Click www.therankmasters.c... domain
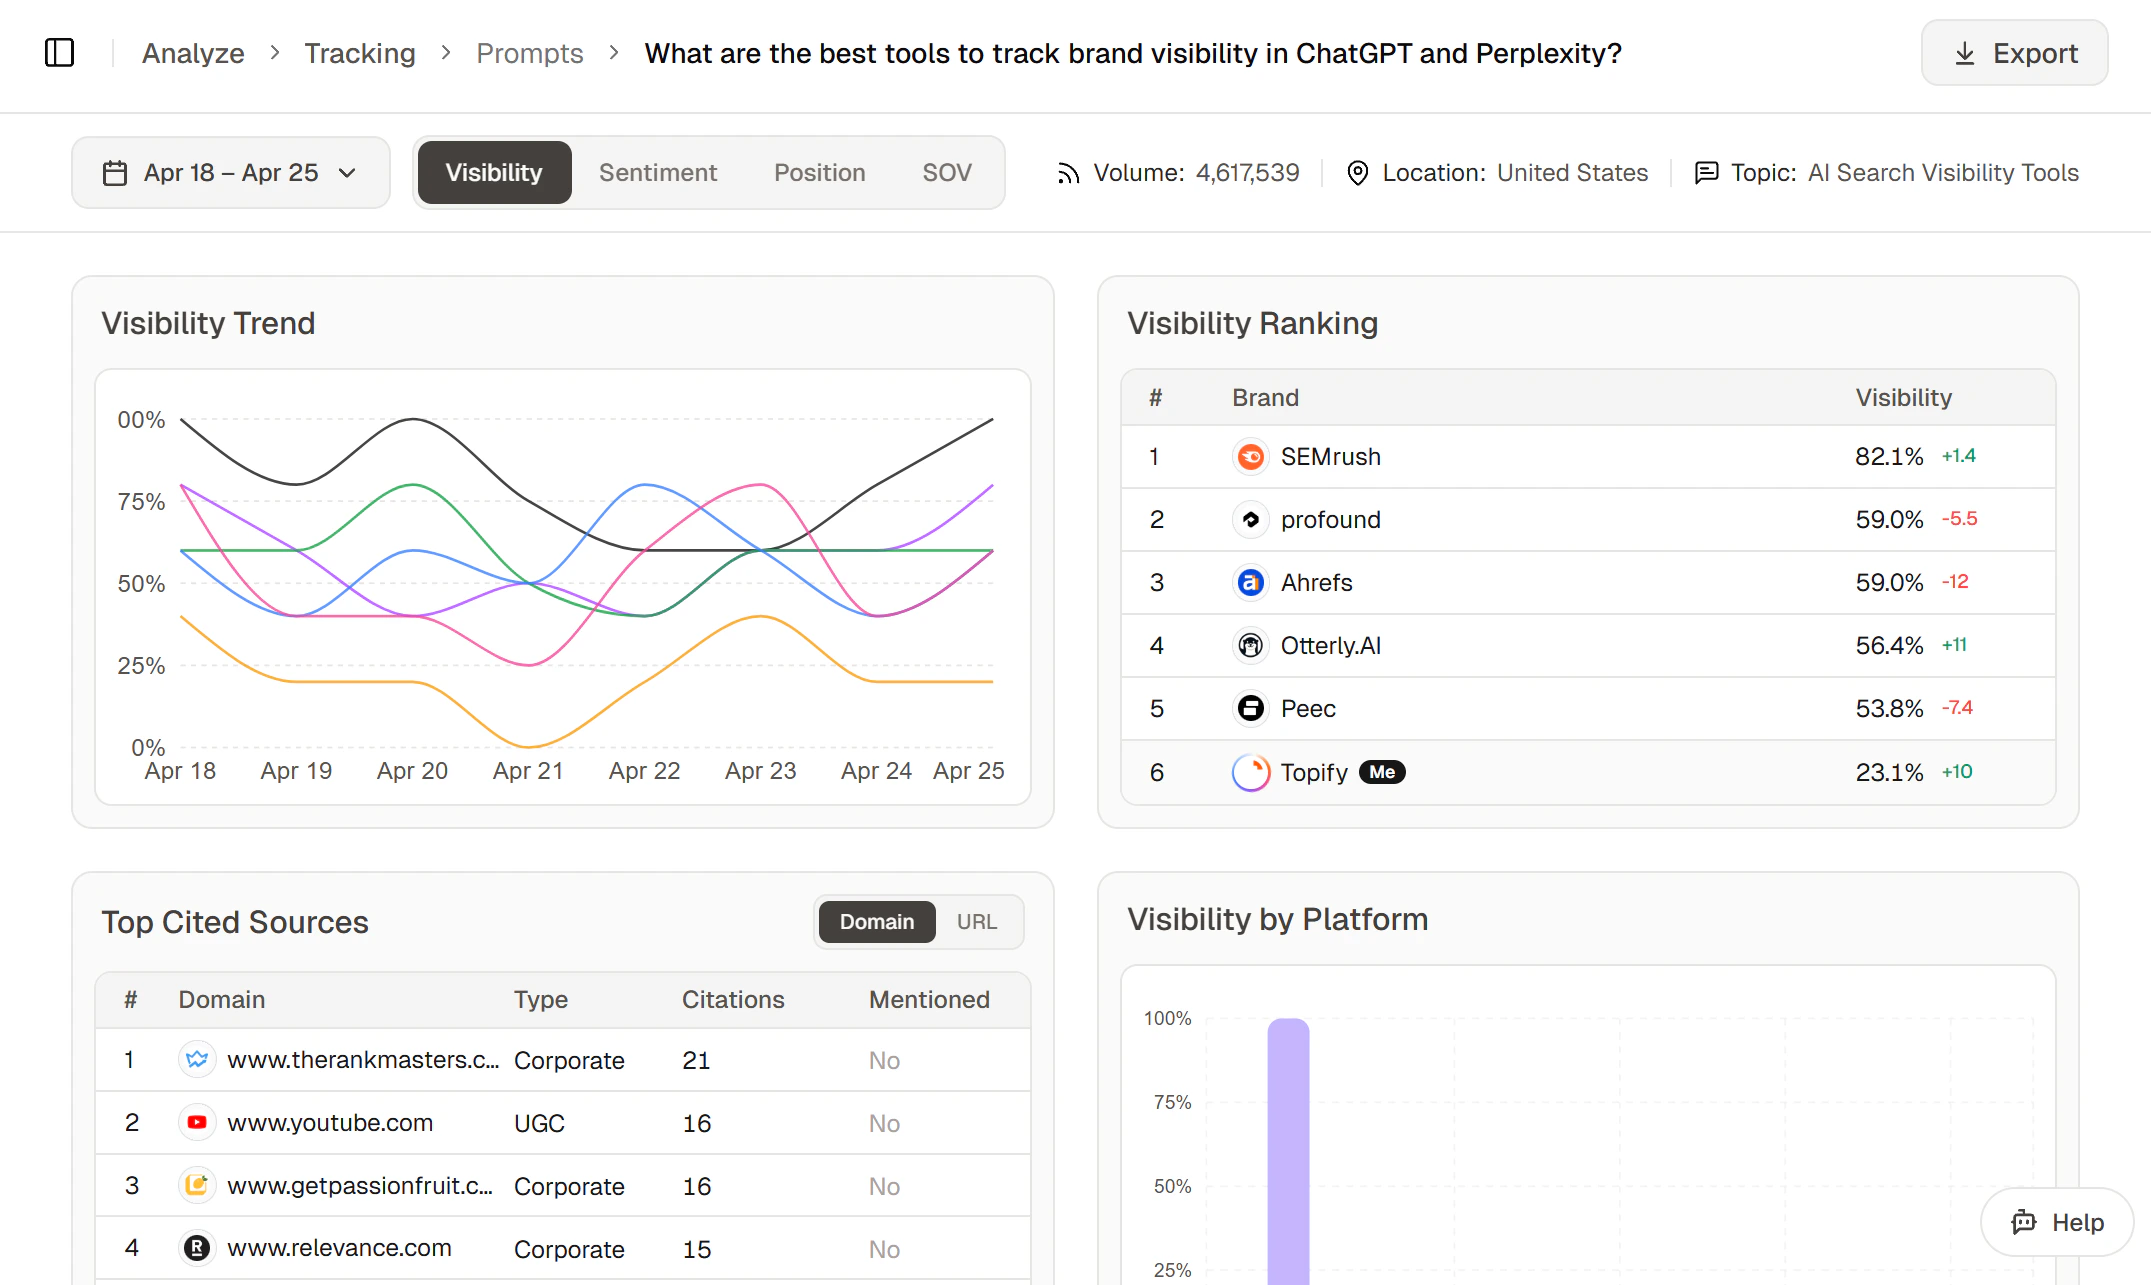2151x1285 pixels. pyautogui.click(x=363, y=1060)
